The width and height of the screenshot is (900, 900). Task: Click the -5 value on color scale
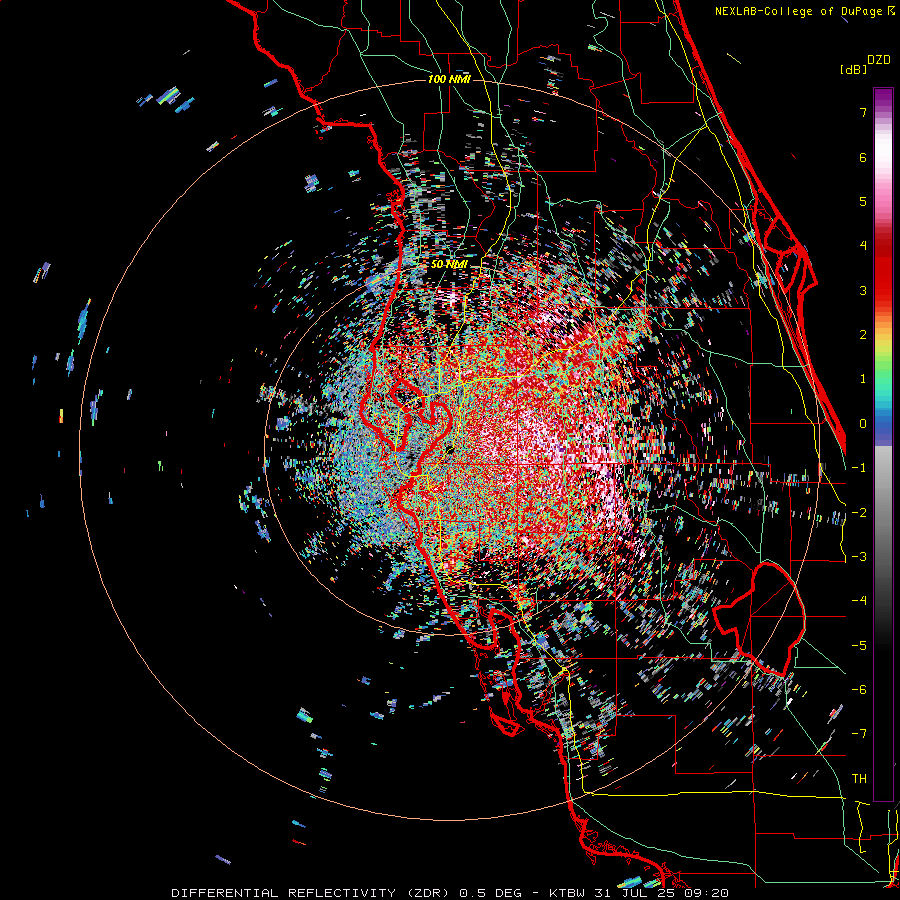[x=859, y=646]
